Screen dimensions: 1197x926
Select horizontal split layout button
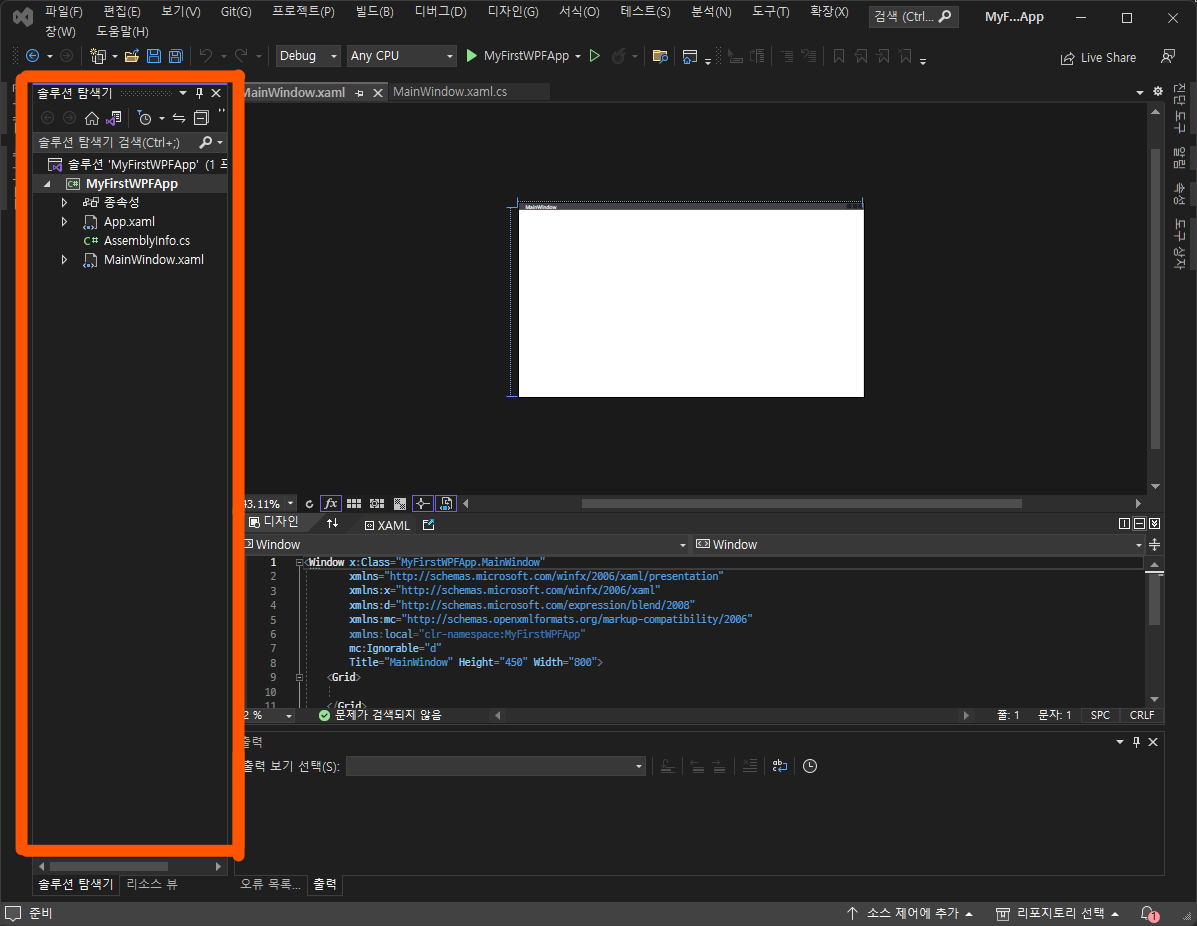point(1139,524)
